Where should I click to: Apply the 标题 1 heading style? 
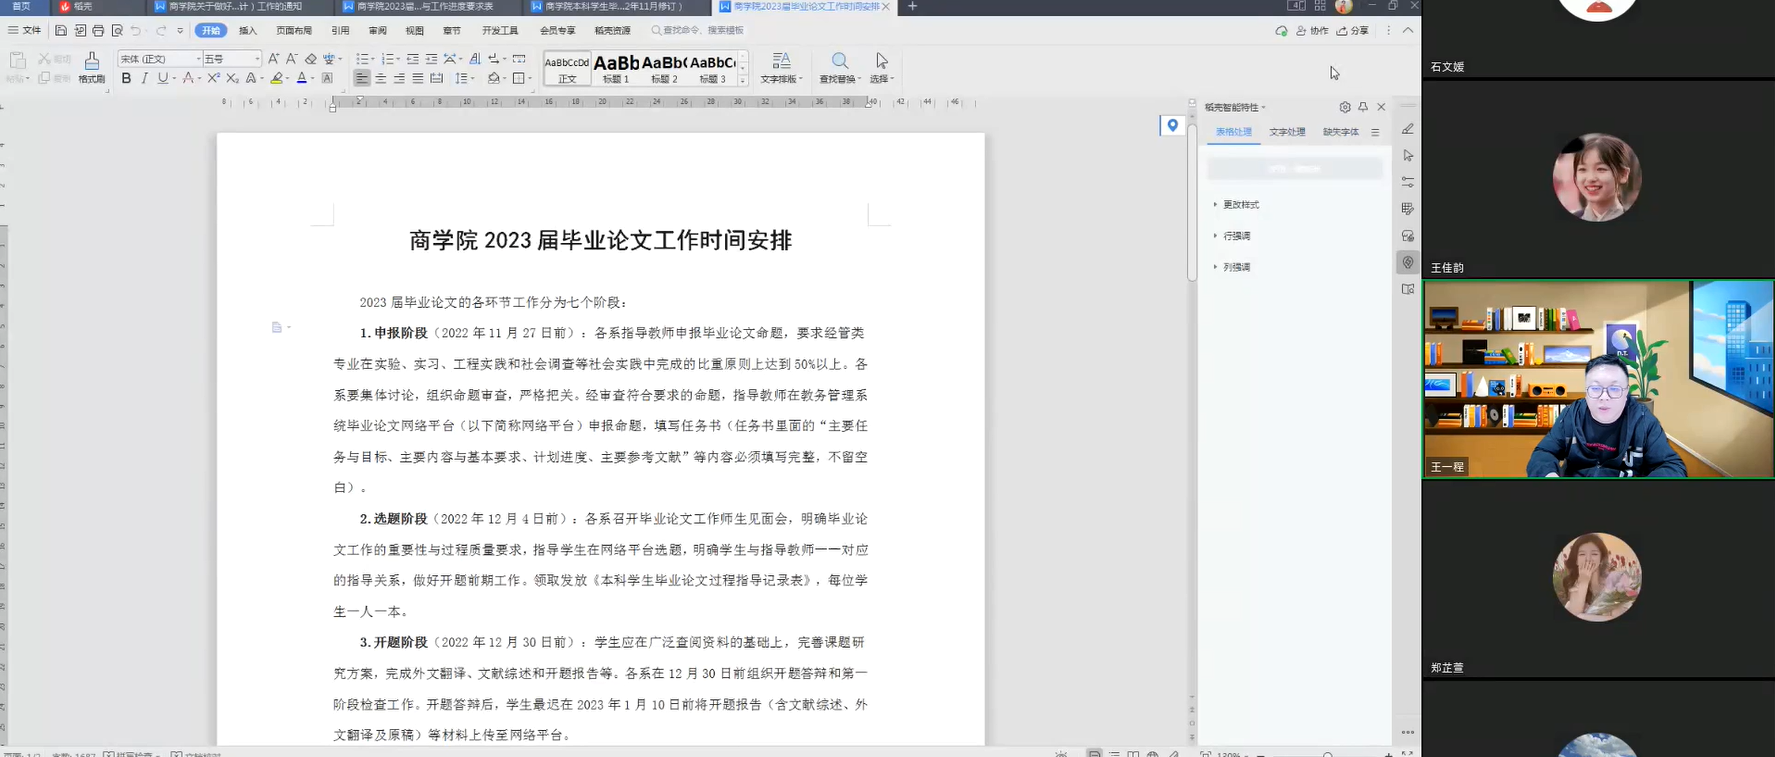click(616, 68)
